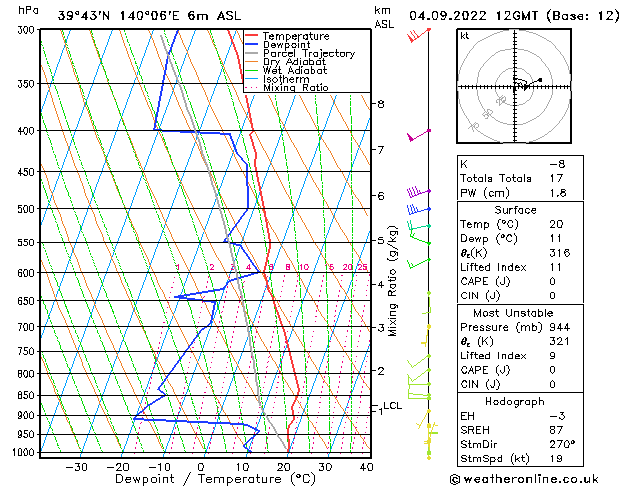
Task: Click the 'SREH' value '87'
Action: pos(556,430)
